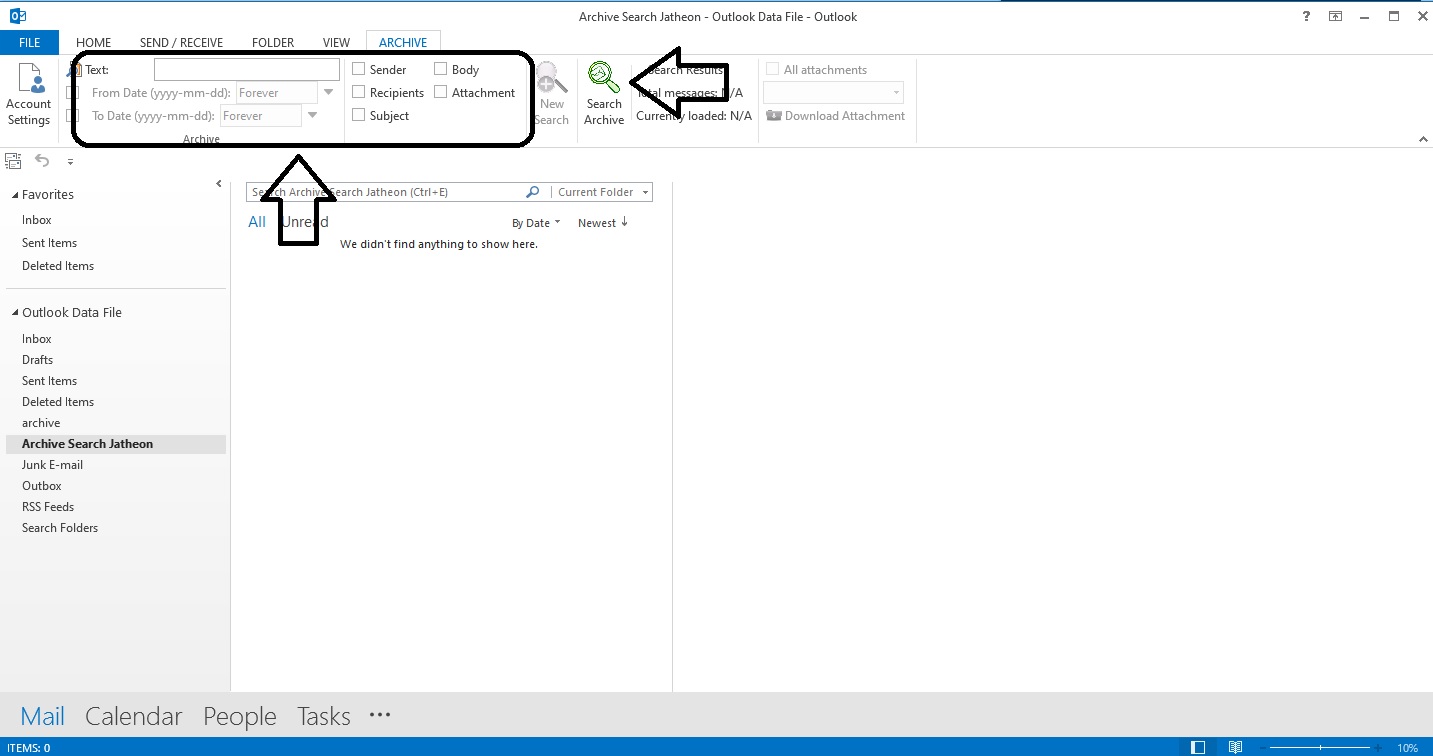Open Ribbon Display Options icon
This screenshot has width=1433, height=756.
coord(1335,17)
